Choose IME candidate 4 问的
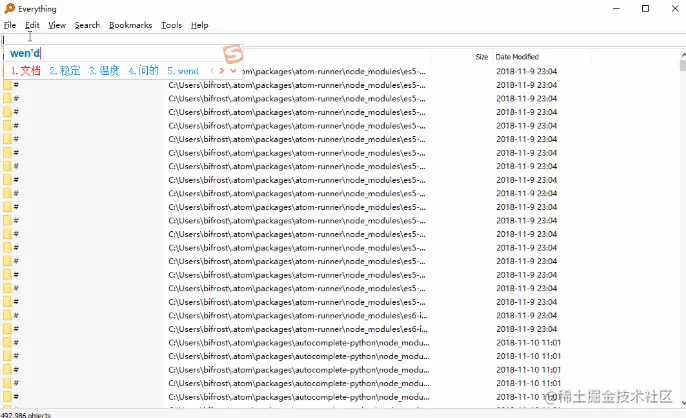Screen dimensions: 686x418 (144, 70)
